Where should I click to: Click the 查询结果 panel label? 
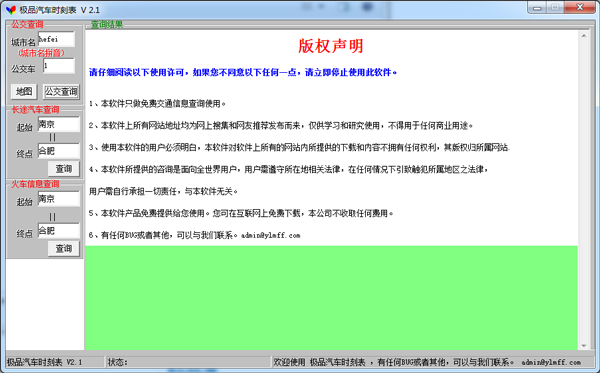(x=107, y=25)
